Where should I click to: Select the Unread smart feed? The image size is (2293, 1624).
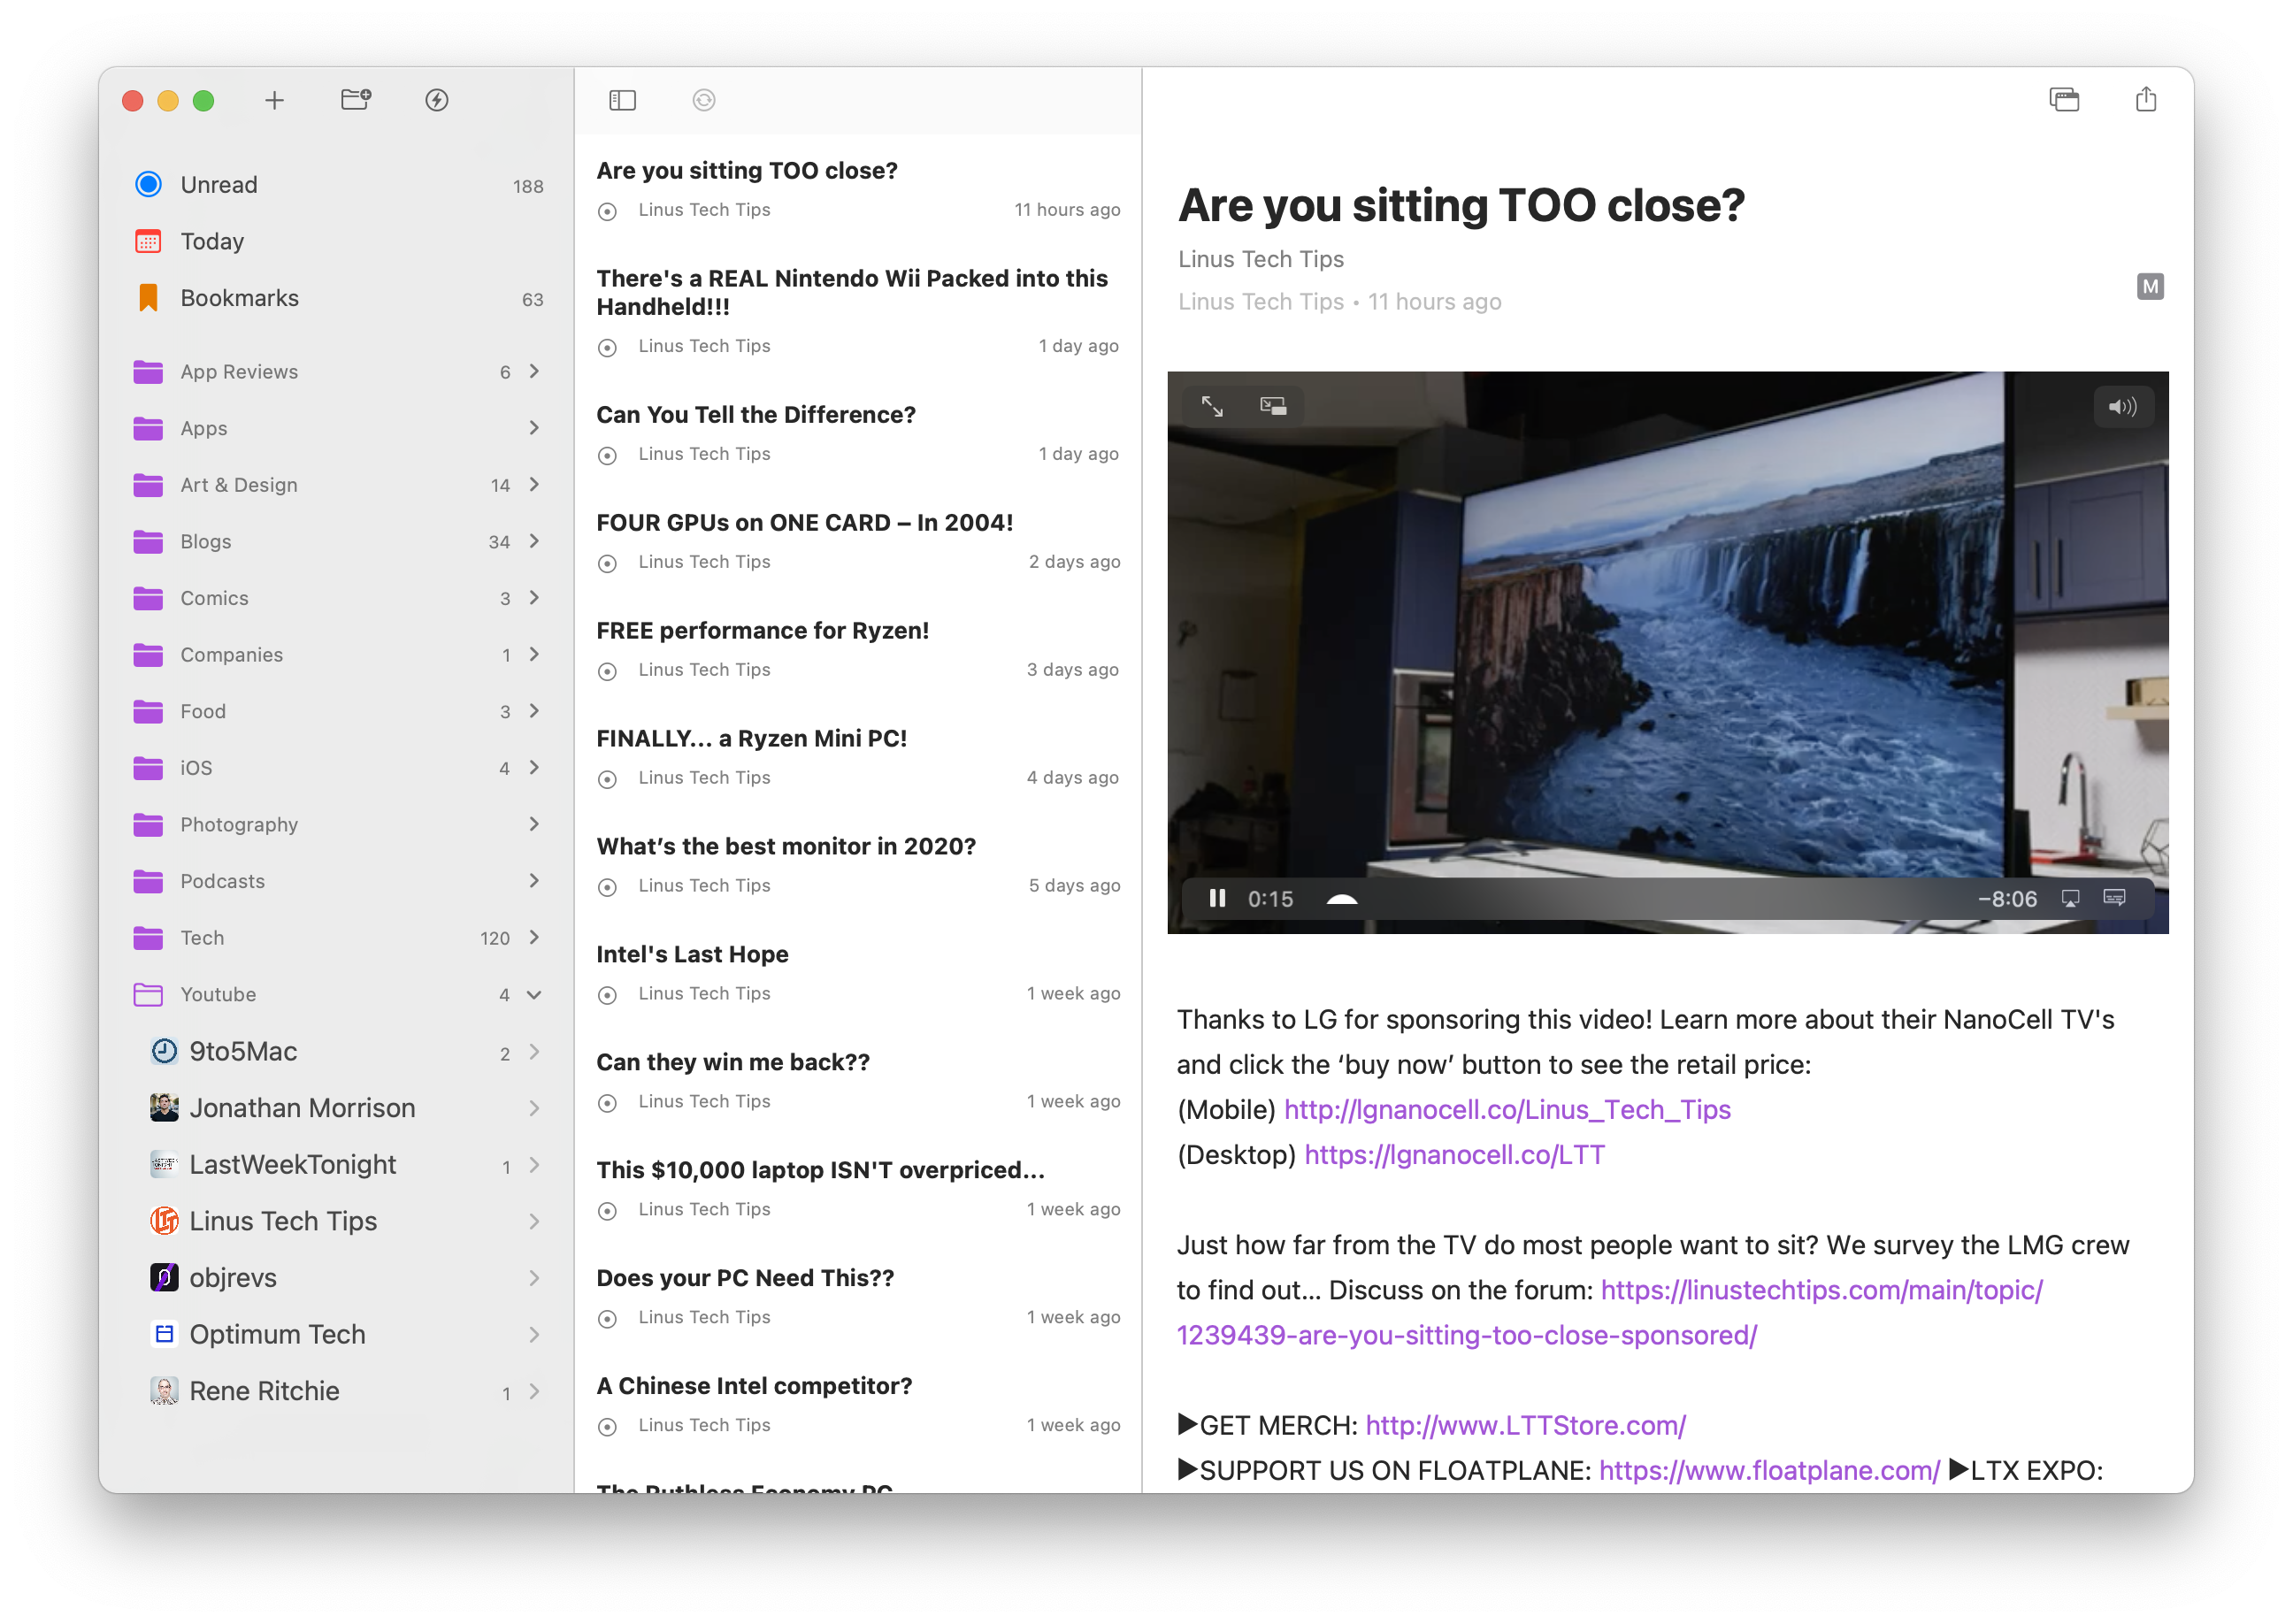[x=337, y=185]
